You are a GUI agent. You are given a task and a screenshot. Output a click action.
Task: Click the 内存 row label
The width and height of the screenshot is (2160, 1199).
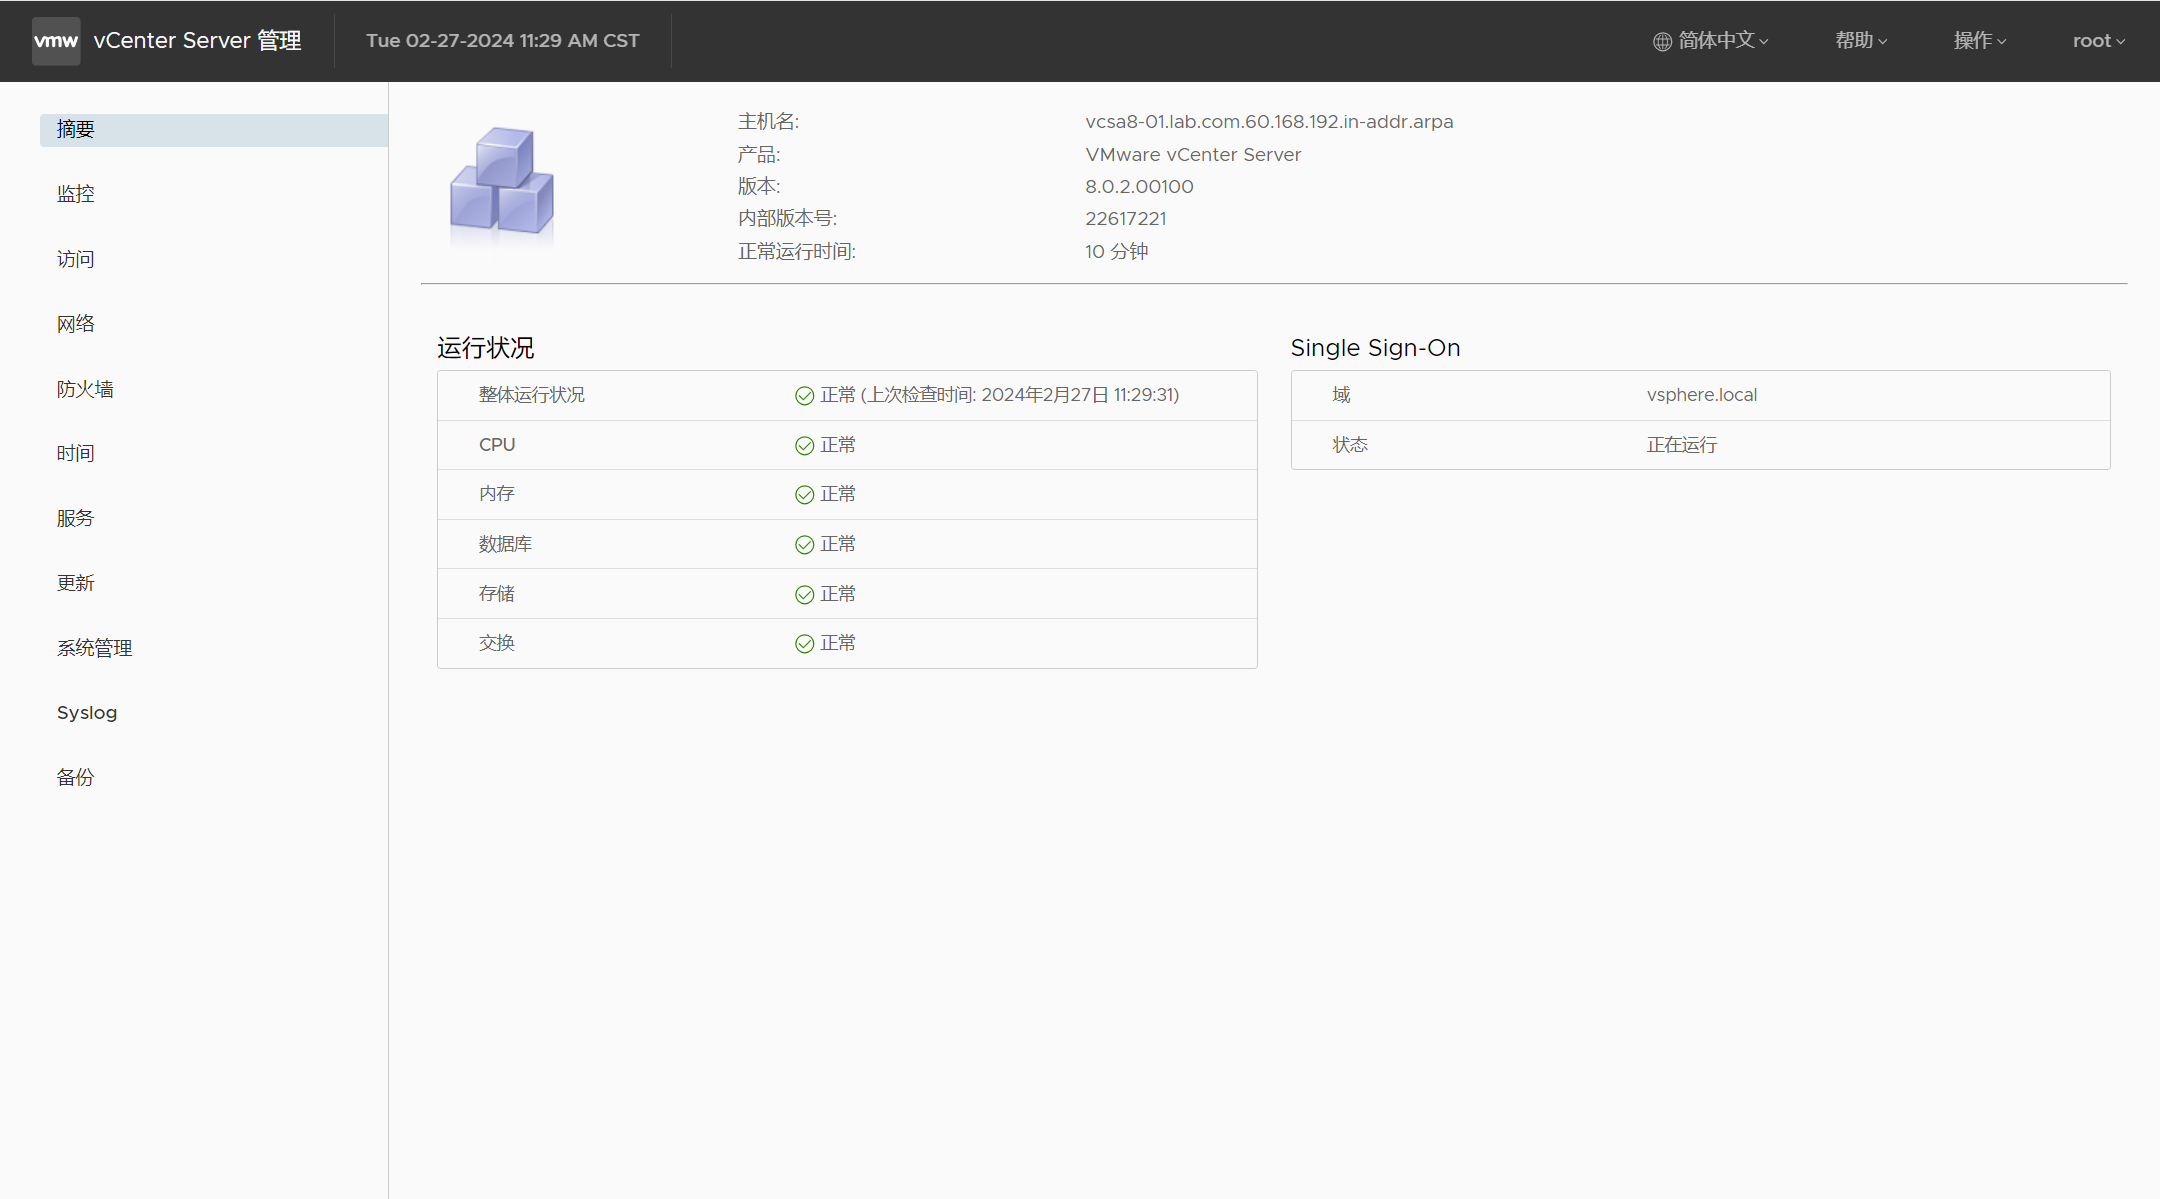pos(497,494)
